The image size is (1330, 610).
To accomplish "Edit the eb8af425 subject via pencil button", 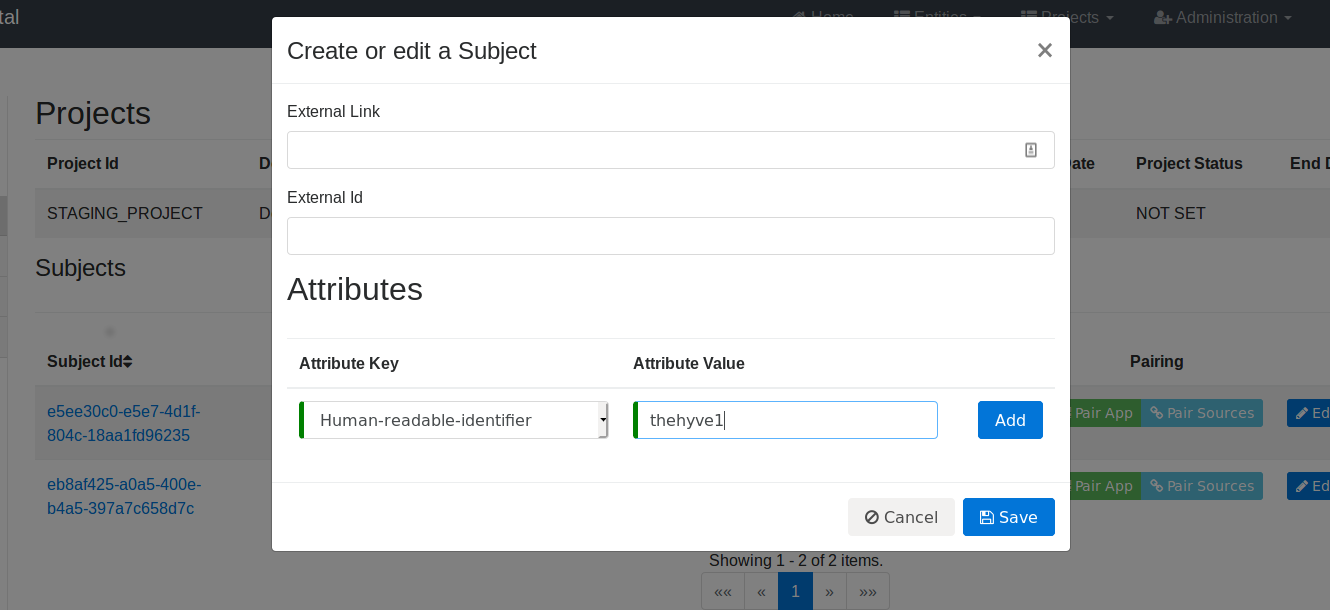I will coord(1308,486).
